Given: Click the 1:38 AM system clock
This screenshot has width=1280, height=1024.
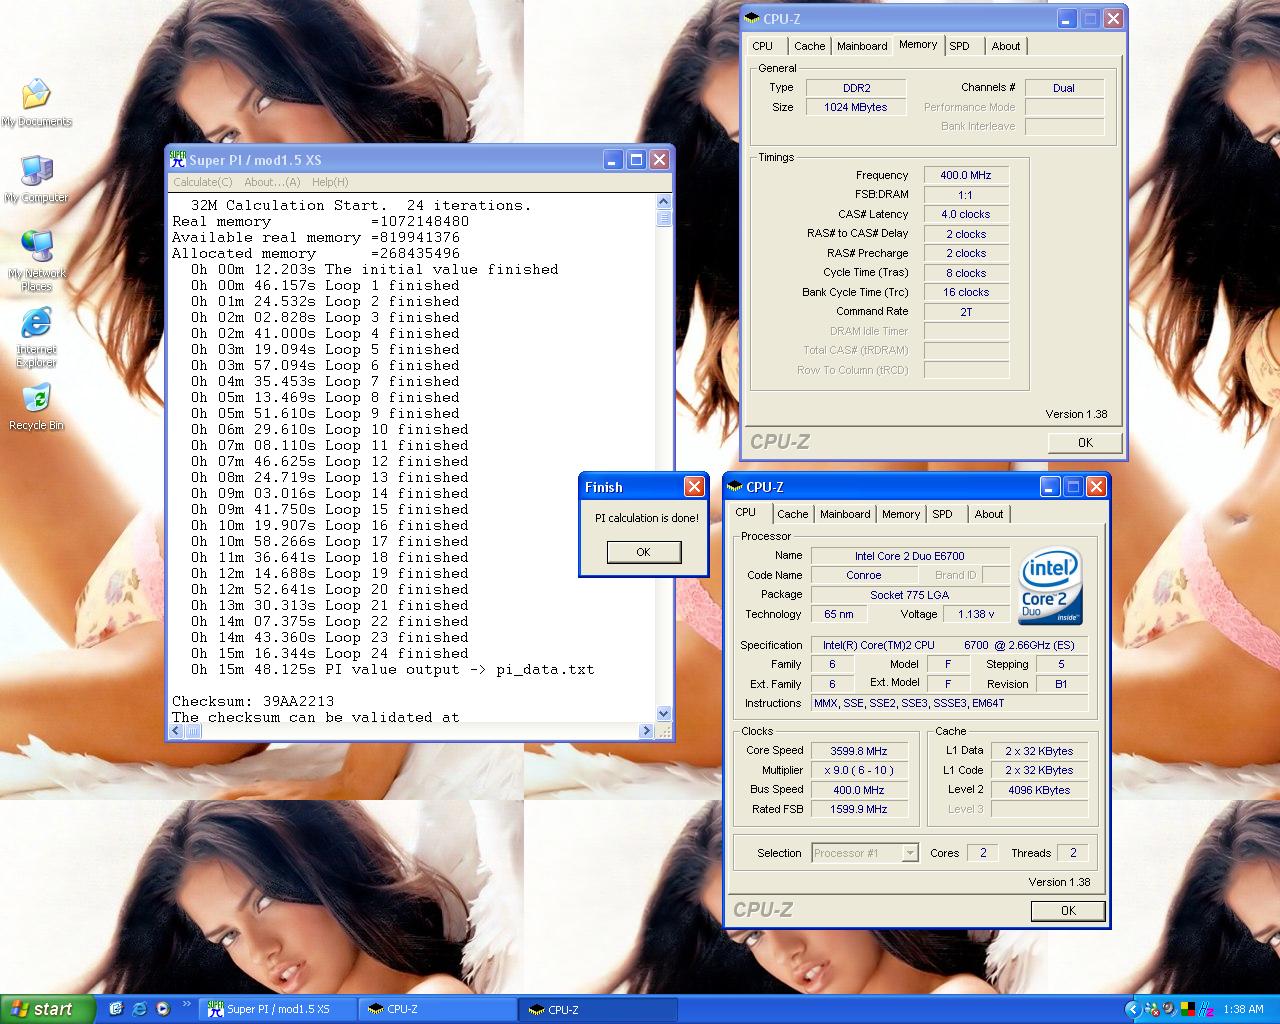Looking at the screenshot, I should click(1243, 1009).
